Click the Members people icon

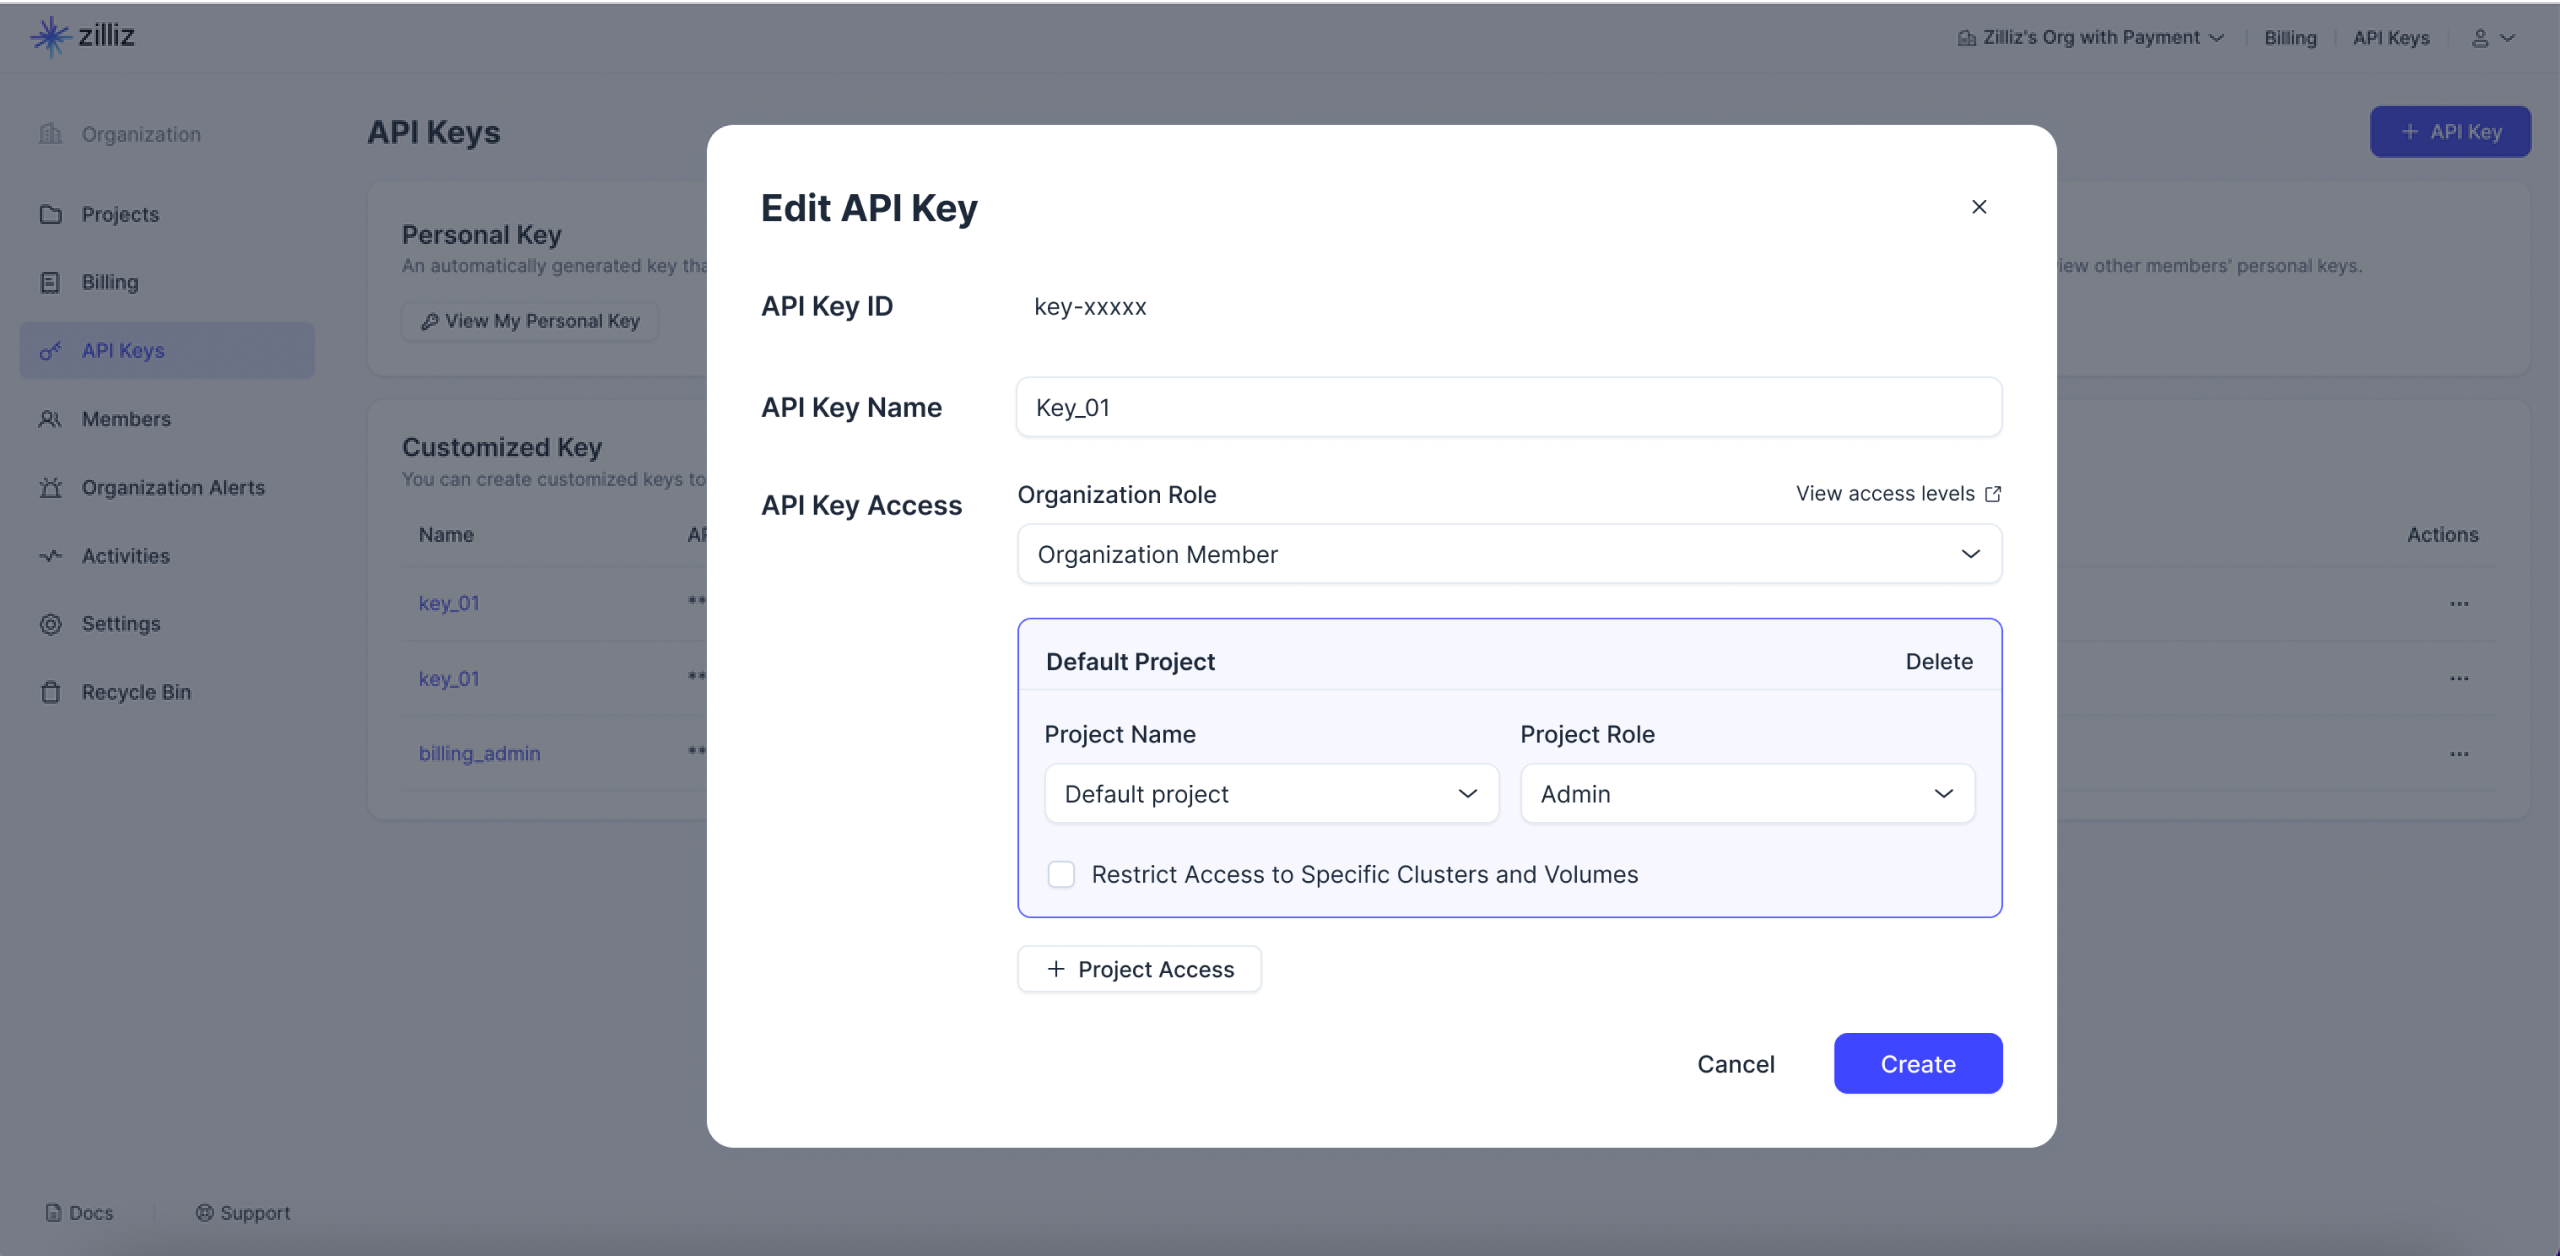point(51,419)
